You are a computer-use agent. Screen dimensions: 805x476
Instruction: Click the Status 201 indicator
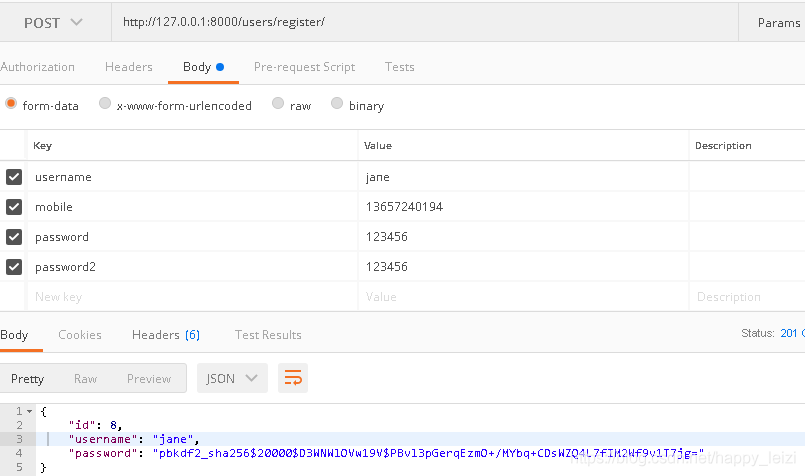773,333
